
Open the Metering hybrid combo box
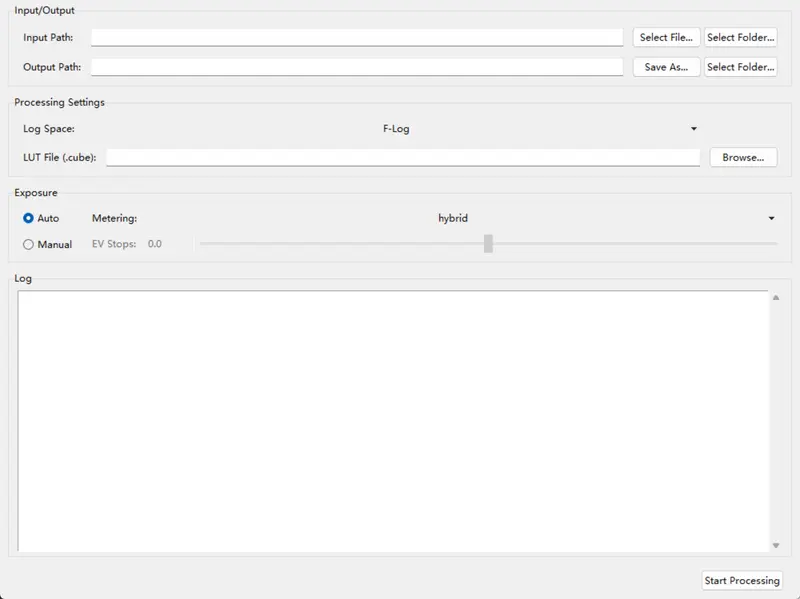(x=453, y=218)
